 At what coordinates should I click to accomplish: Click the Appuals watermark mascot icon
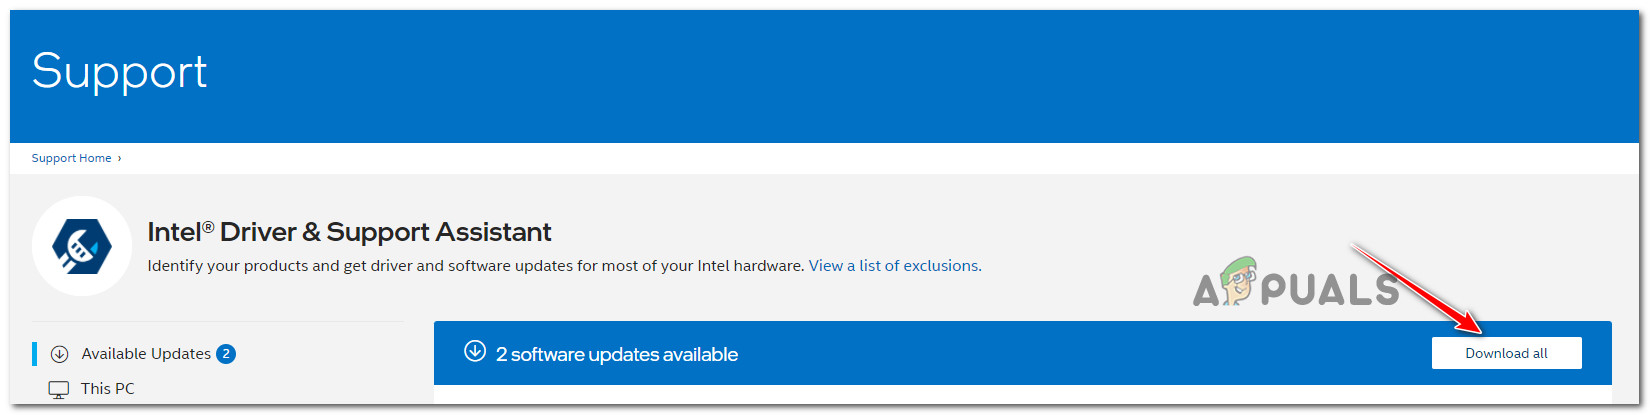tap(1242, 278)
